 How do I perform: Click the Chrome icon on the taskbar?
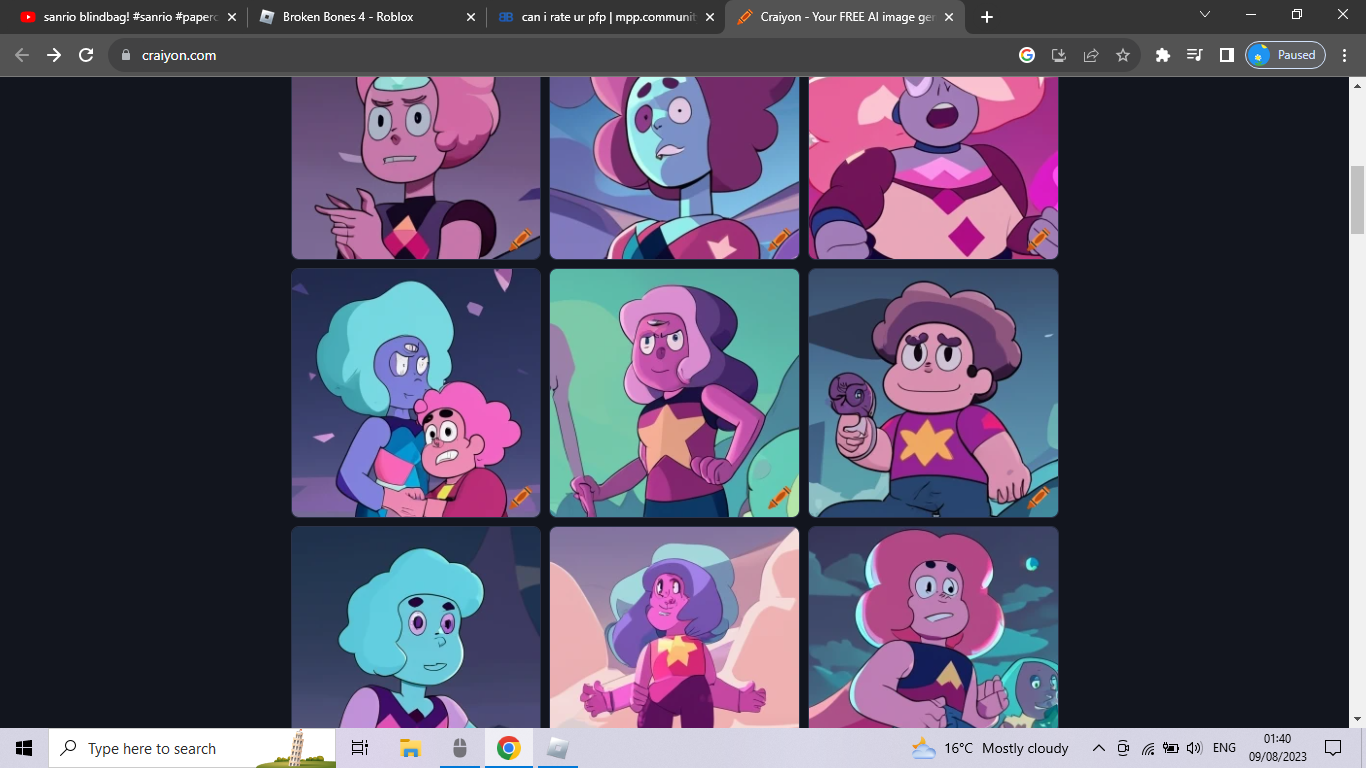(509, 748)
